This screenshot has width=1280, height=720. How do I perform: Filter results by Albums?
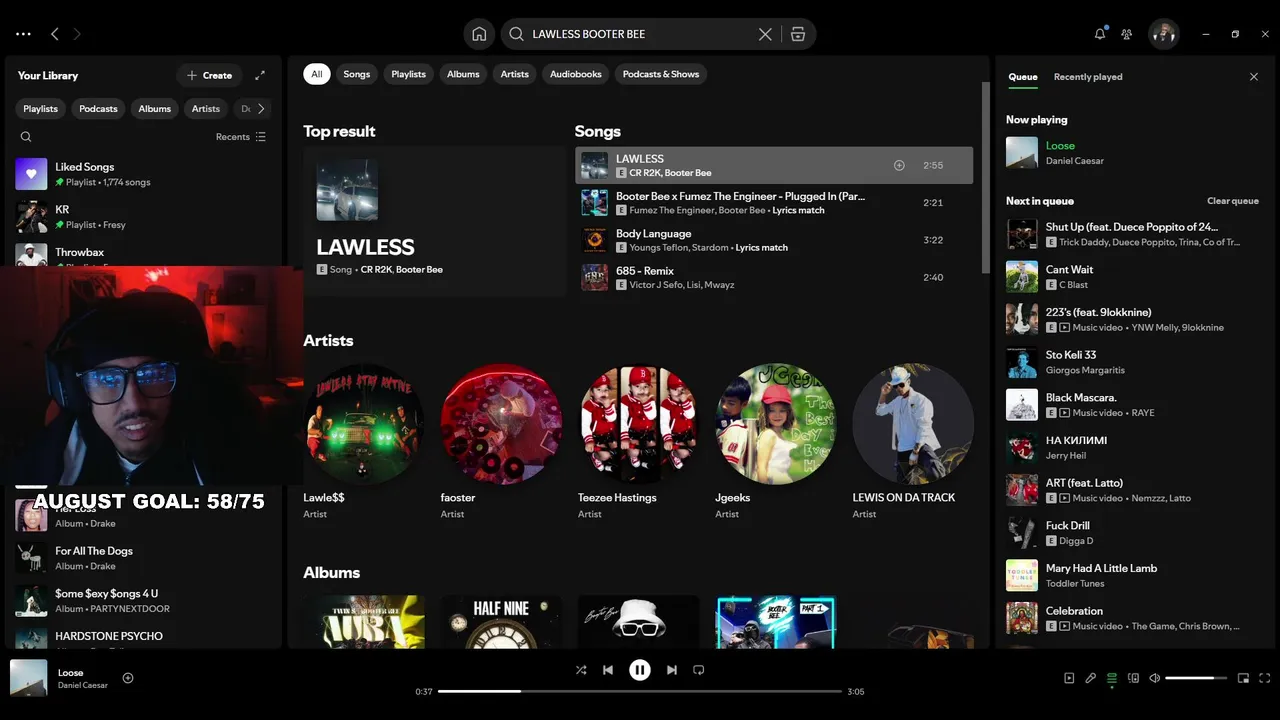[x=463, y=74]
